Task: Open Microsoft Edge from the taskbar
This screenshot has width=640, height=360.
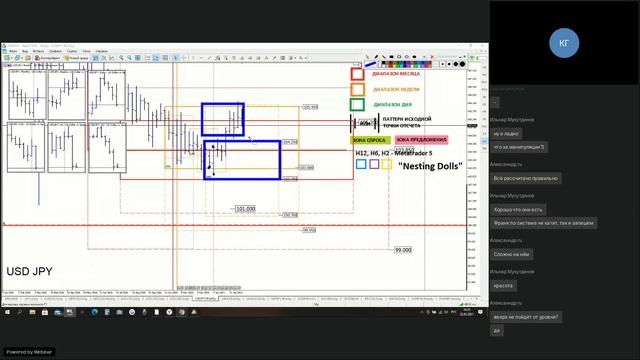Action: [x=95, y=312]
